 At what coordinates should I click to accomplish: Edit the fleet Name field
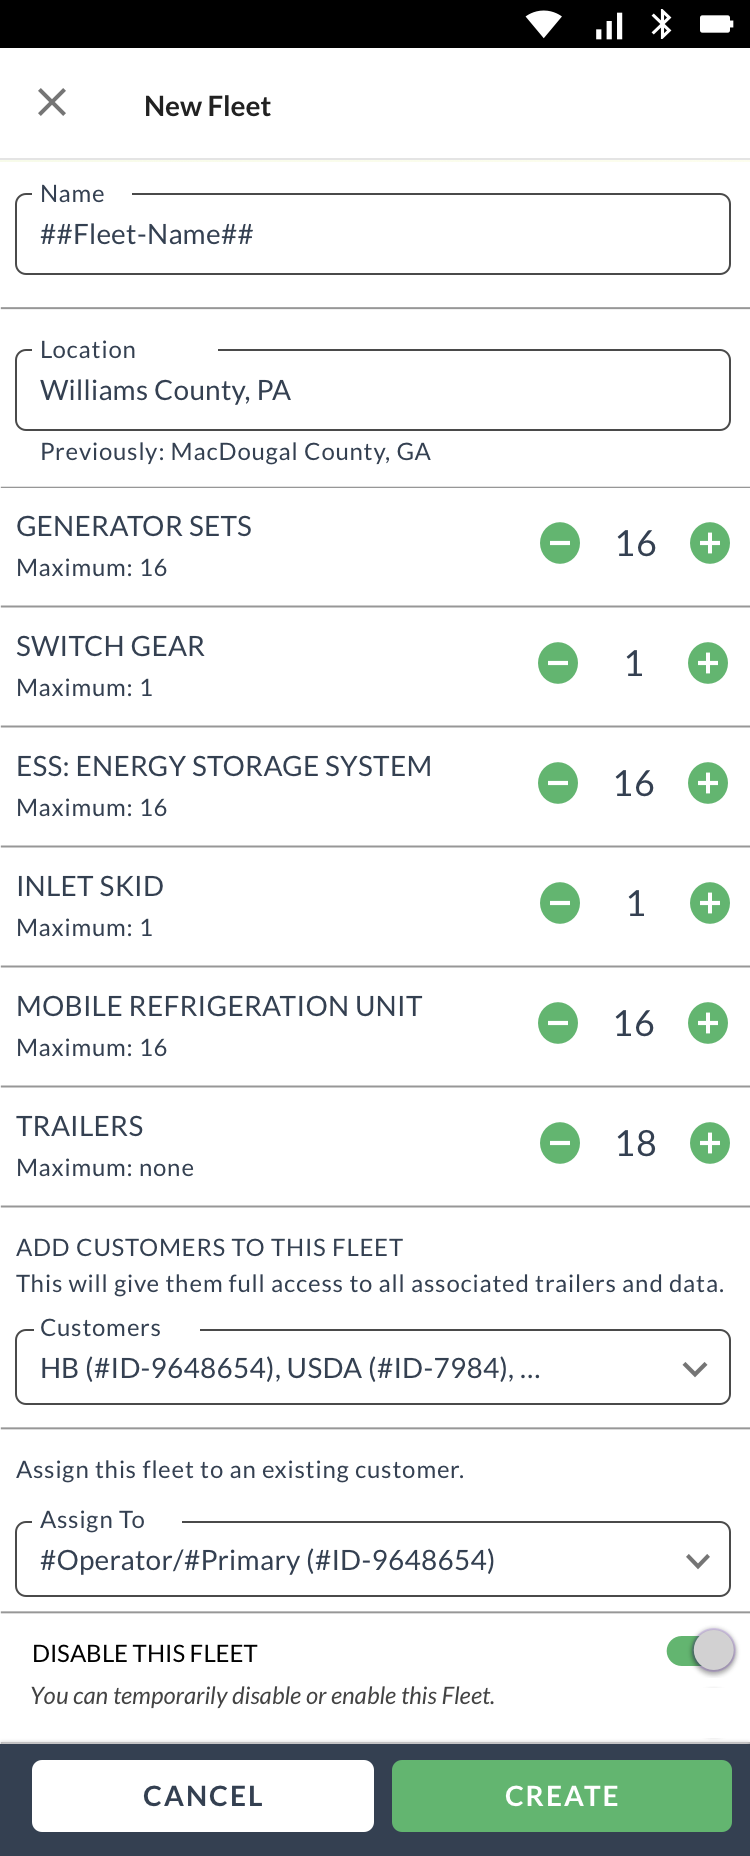[373, 235]
